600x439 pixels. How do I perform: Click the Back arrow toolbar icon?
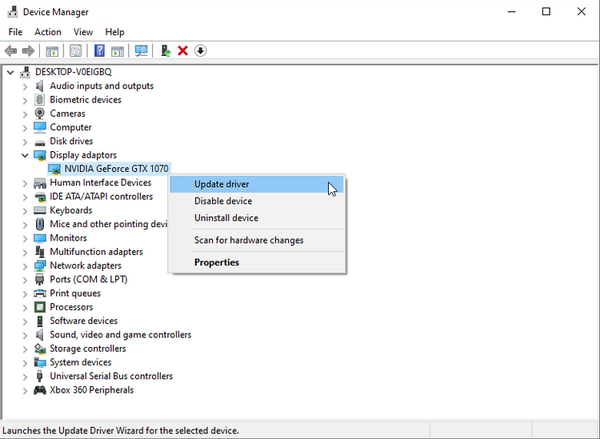(11, 51)
